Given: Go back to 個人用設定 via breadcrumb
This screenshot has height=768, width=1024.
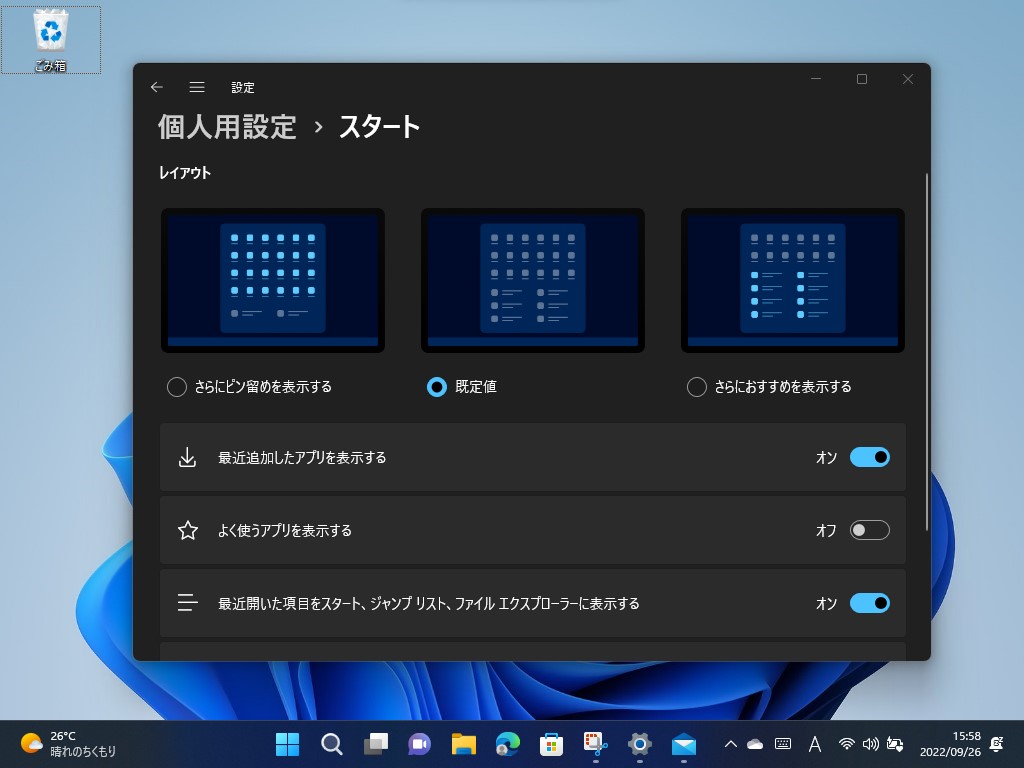Looking at the screenshot, I should click(226, 127).
